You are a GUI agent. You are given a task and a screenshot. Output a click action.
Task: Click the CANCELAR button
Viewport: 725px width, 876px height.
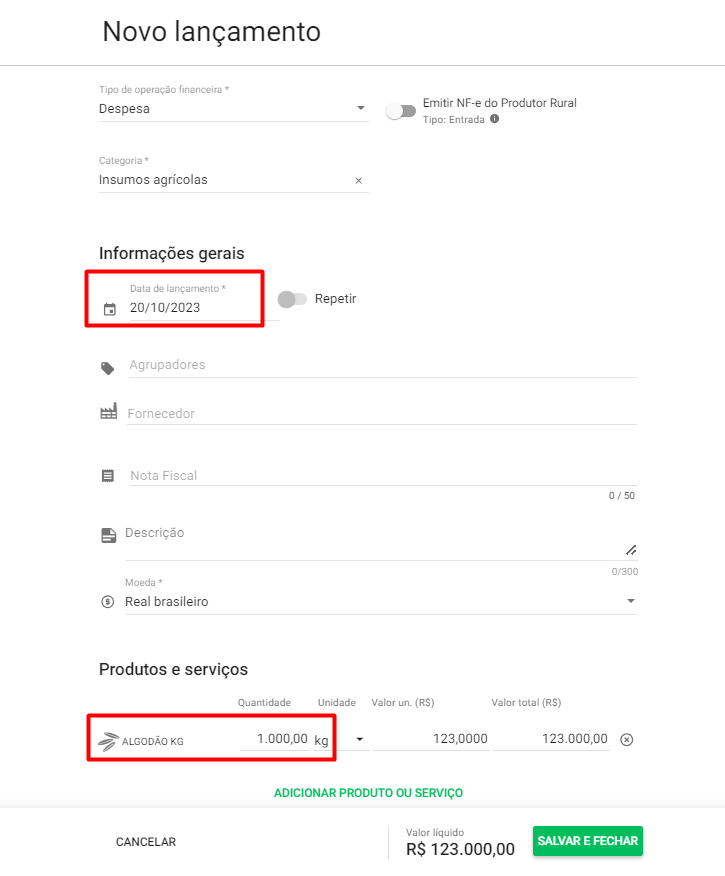pos(146,842)
